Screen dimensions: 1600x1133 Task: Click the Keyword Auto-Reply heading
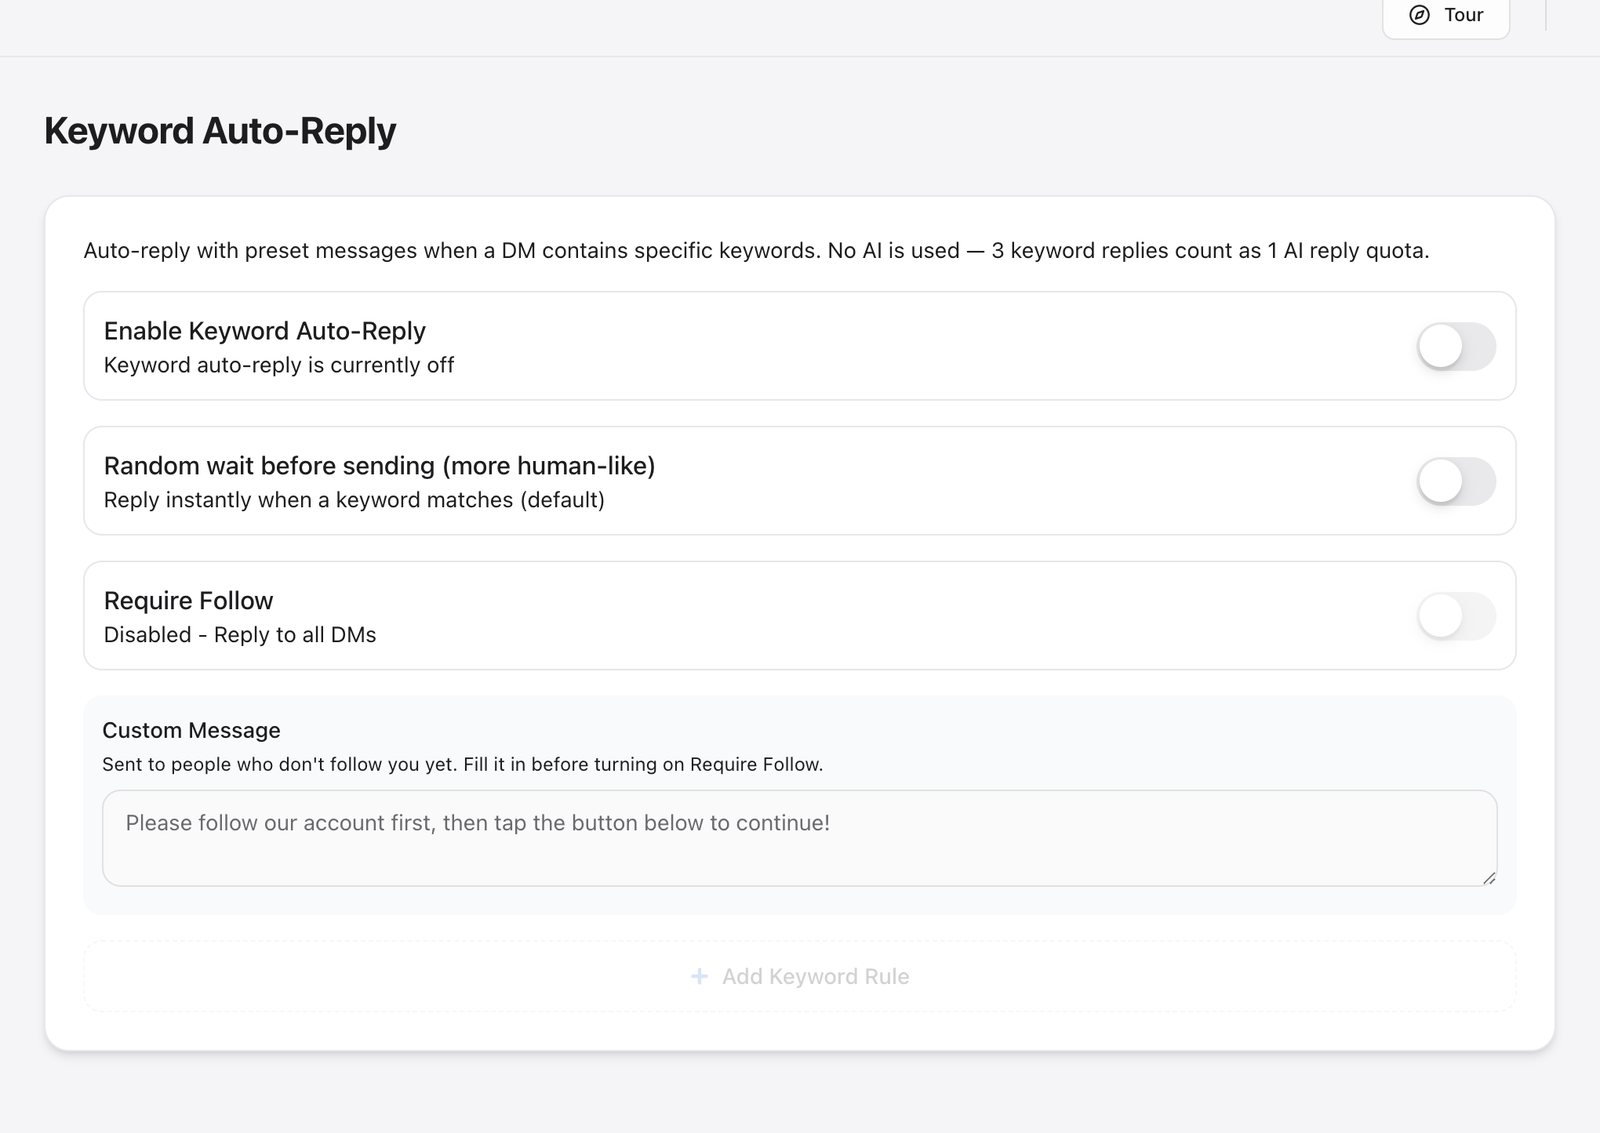[220, 131]
